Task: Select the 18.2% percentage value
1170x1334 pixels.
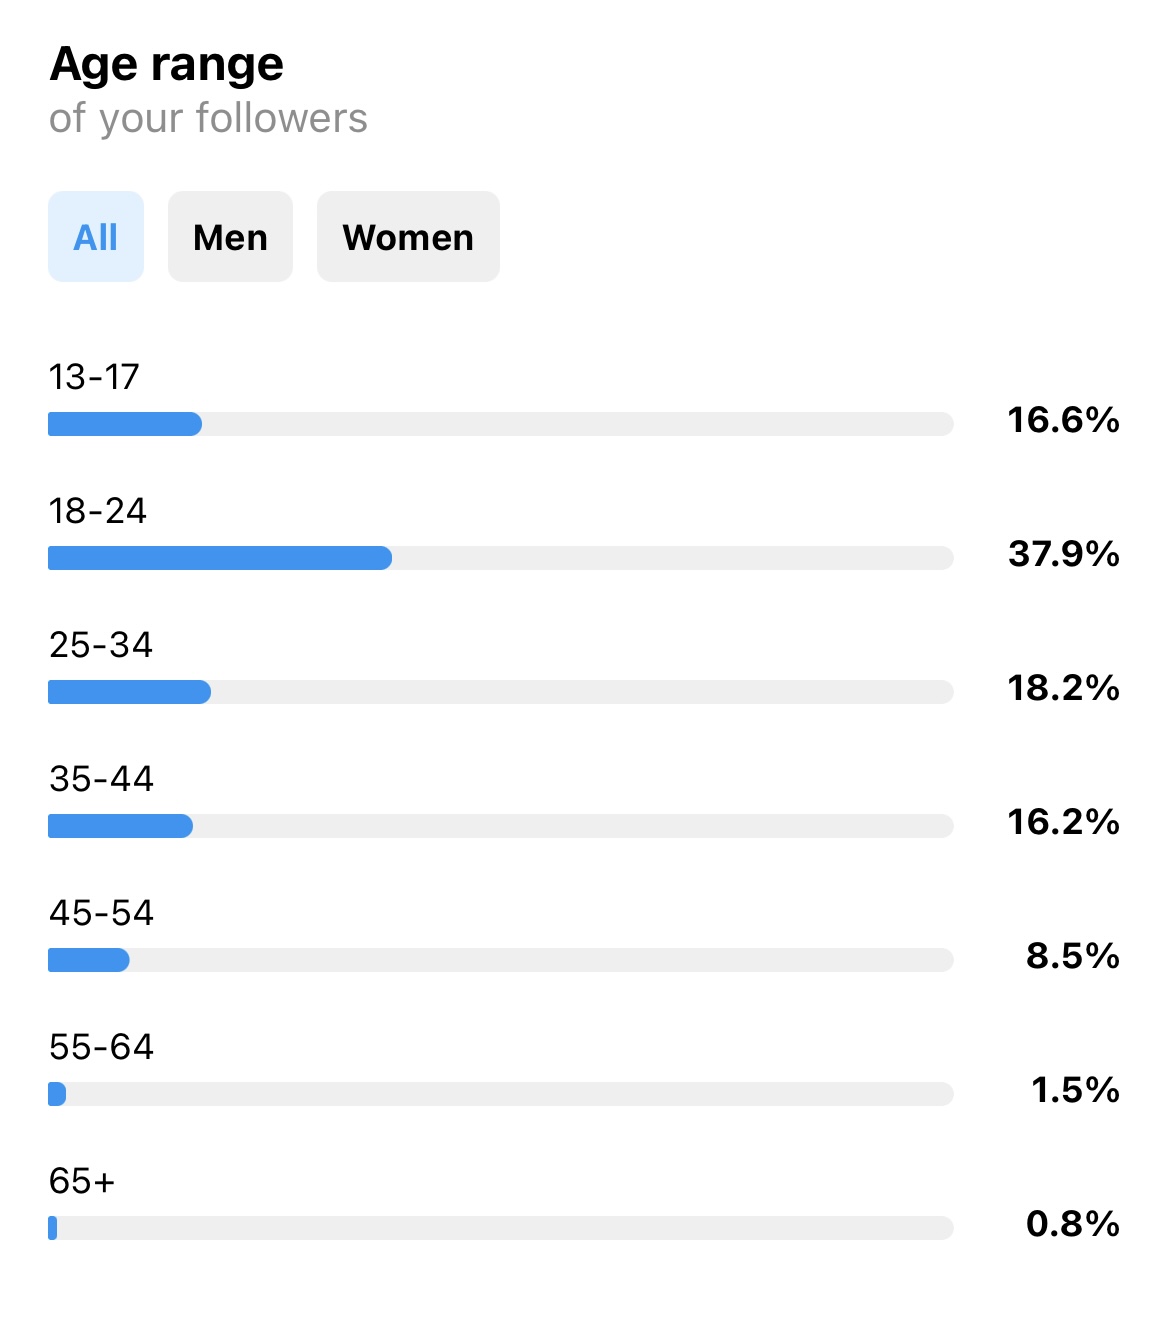Action: pyautogui.click(x=1063, y=688)
